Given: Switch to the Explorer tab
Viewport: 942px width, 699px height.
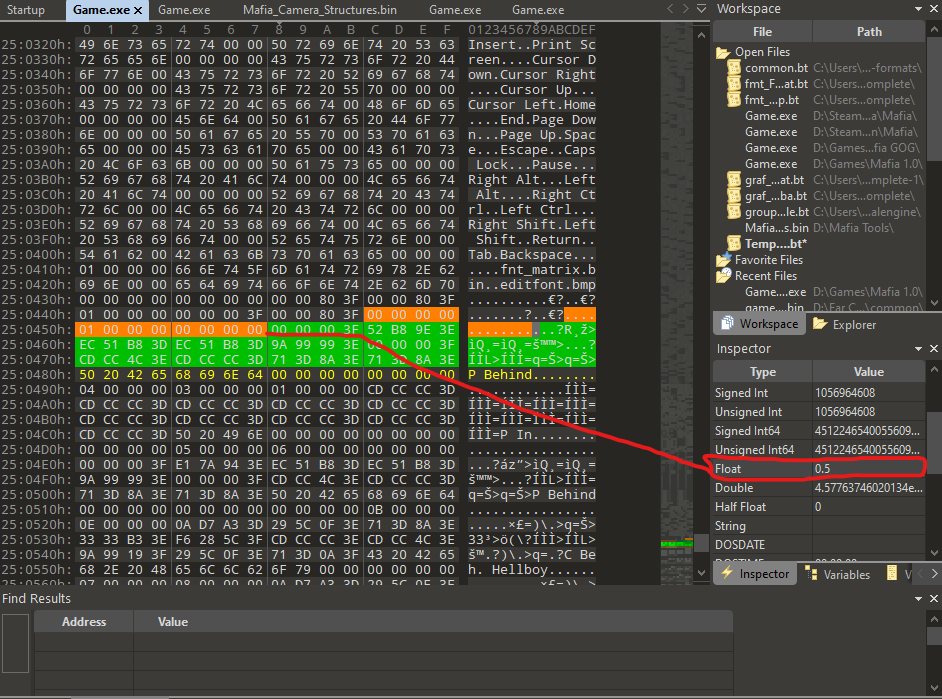Looking at the screenshot, I should tap(844, 324).
